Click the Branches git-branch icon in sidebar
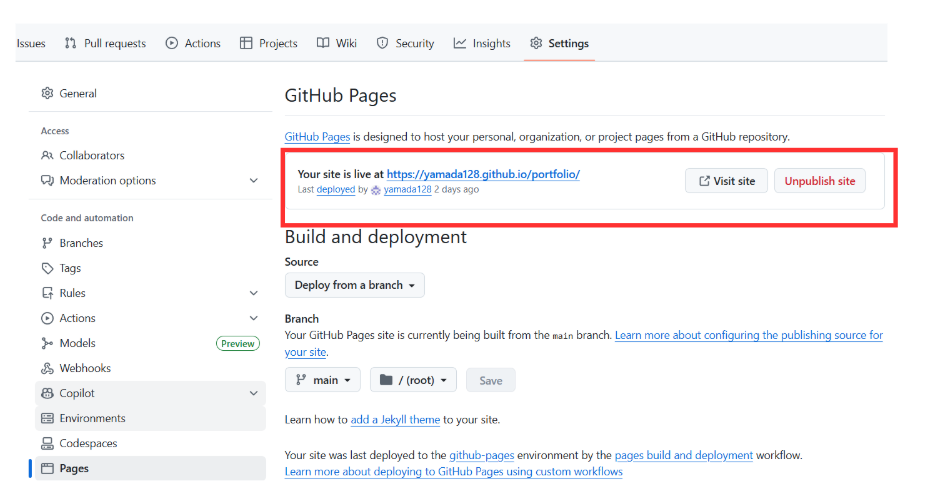Viewport: 926px width, 504px height. [47, 243]
